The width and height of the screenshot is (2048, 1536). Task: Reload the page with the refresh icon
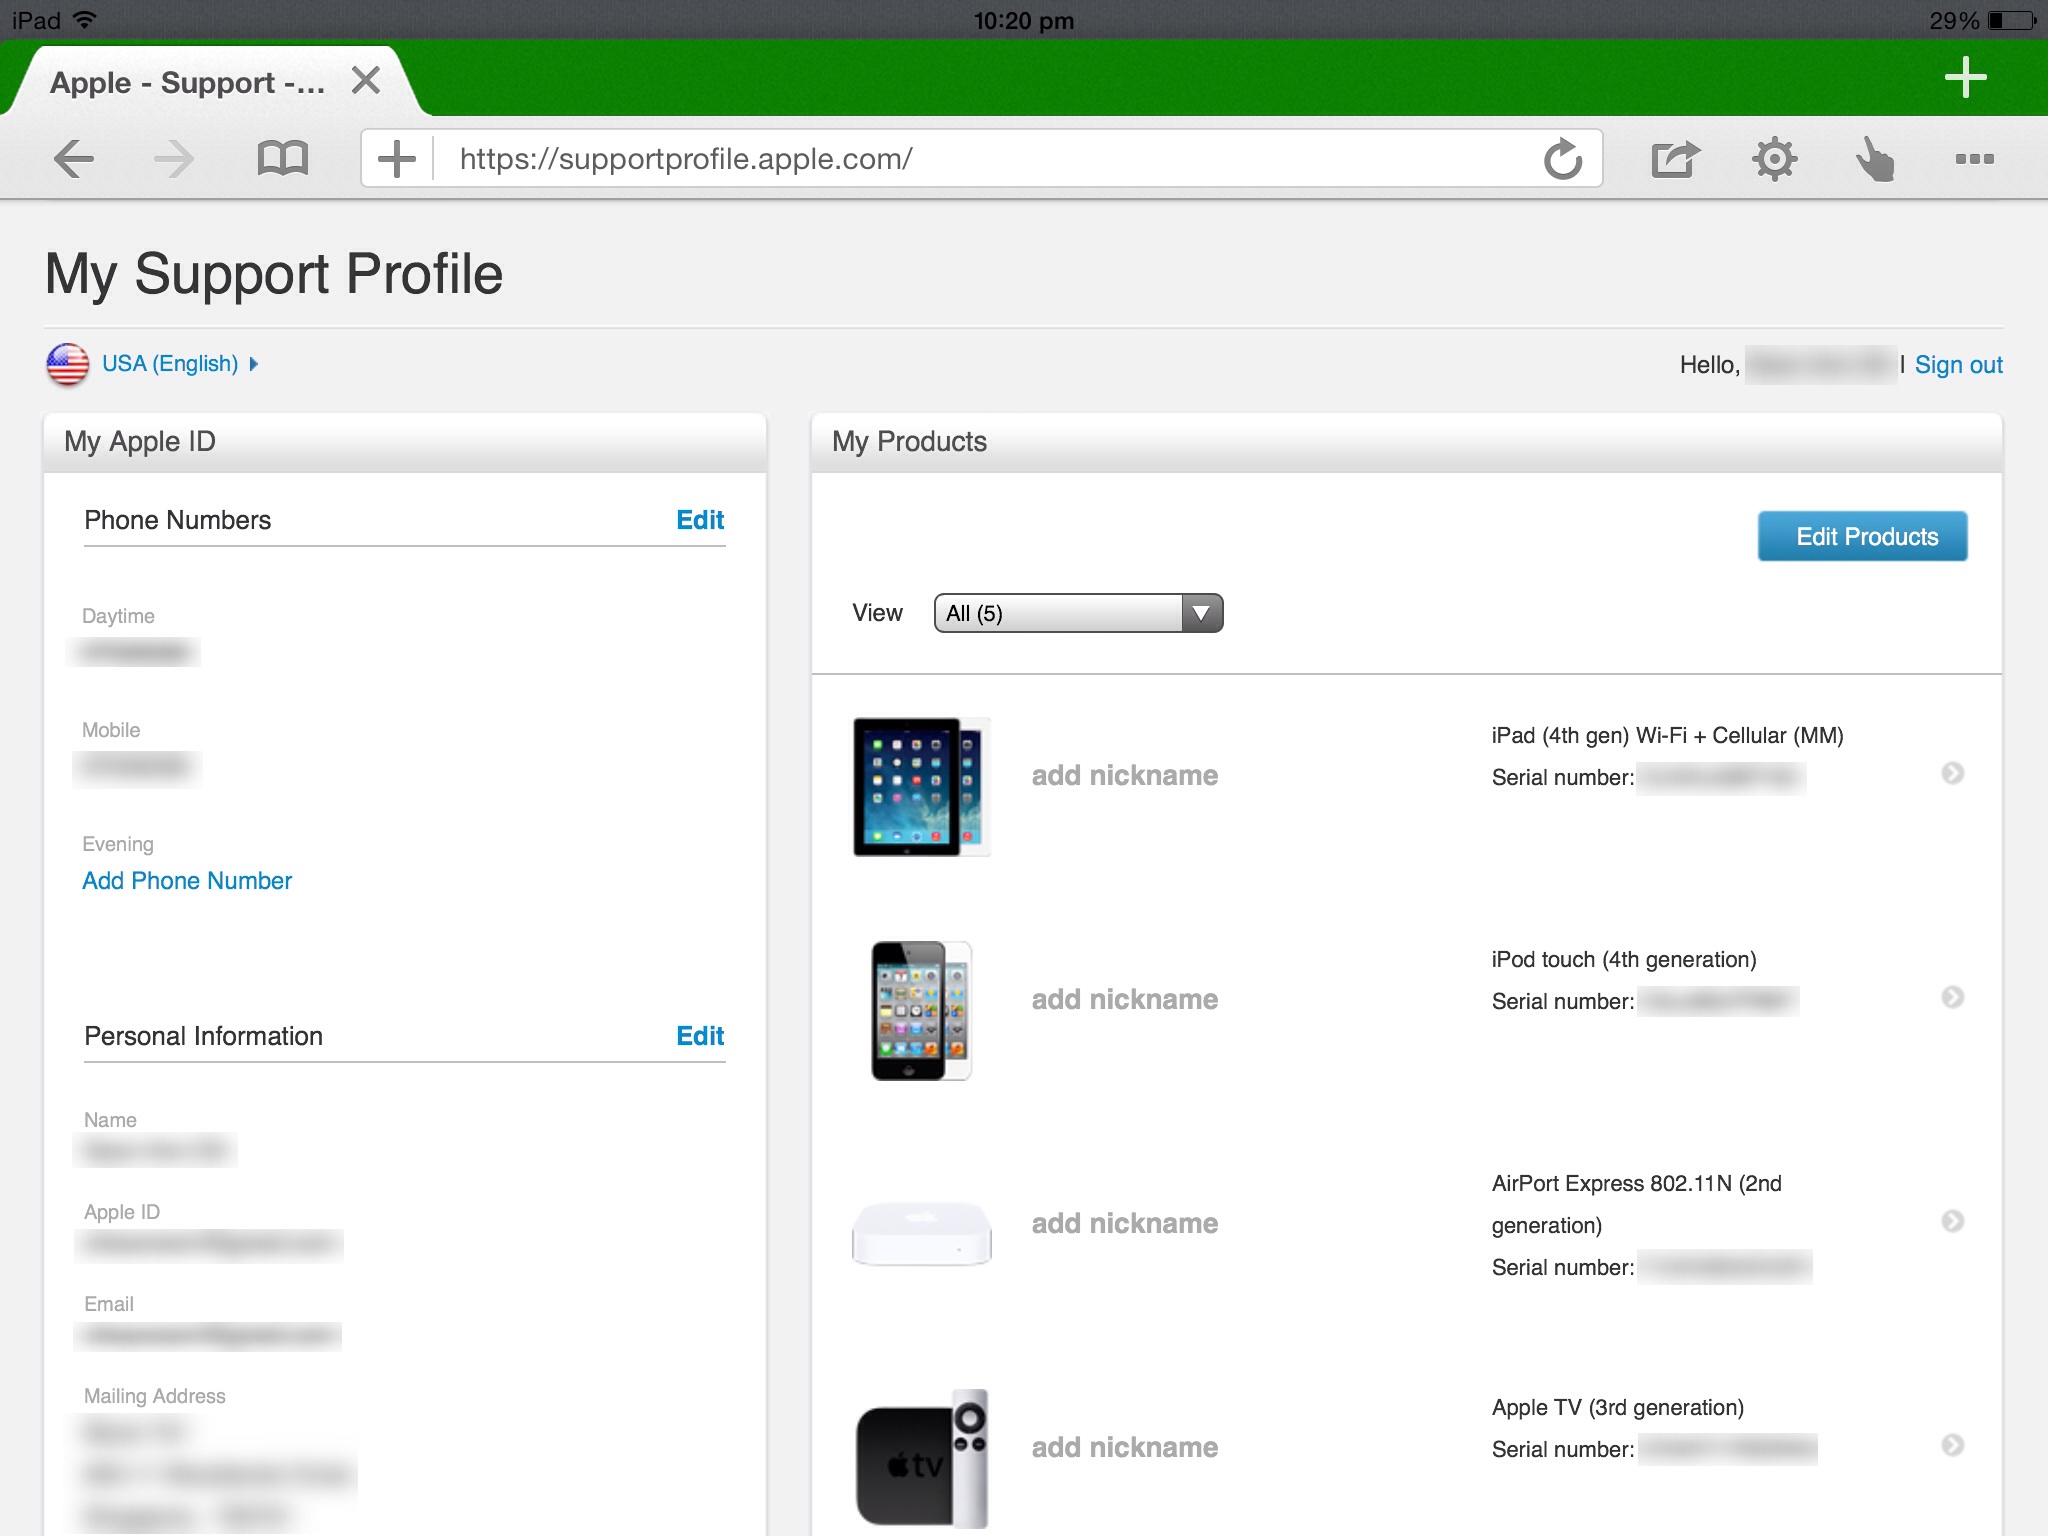(1562, 159)
